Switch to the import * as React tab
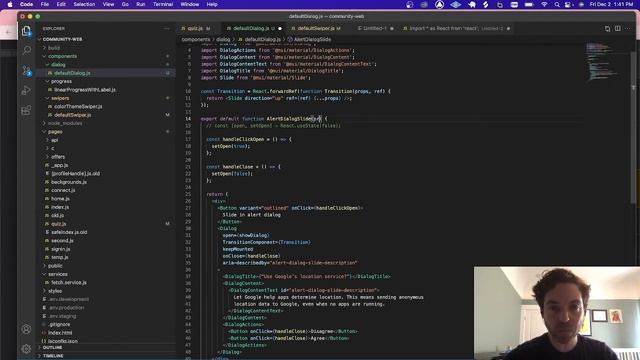Viewport: 640px width, 360px height. pos(455,29)
